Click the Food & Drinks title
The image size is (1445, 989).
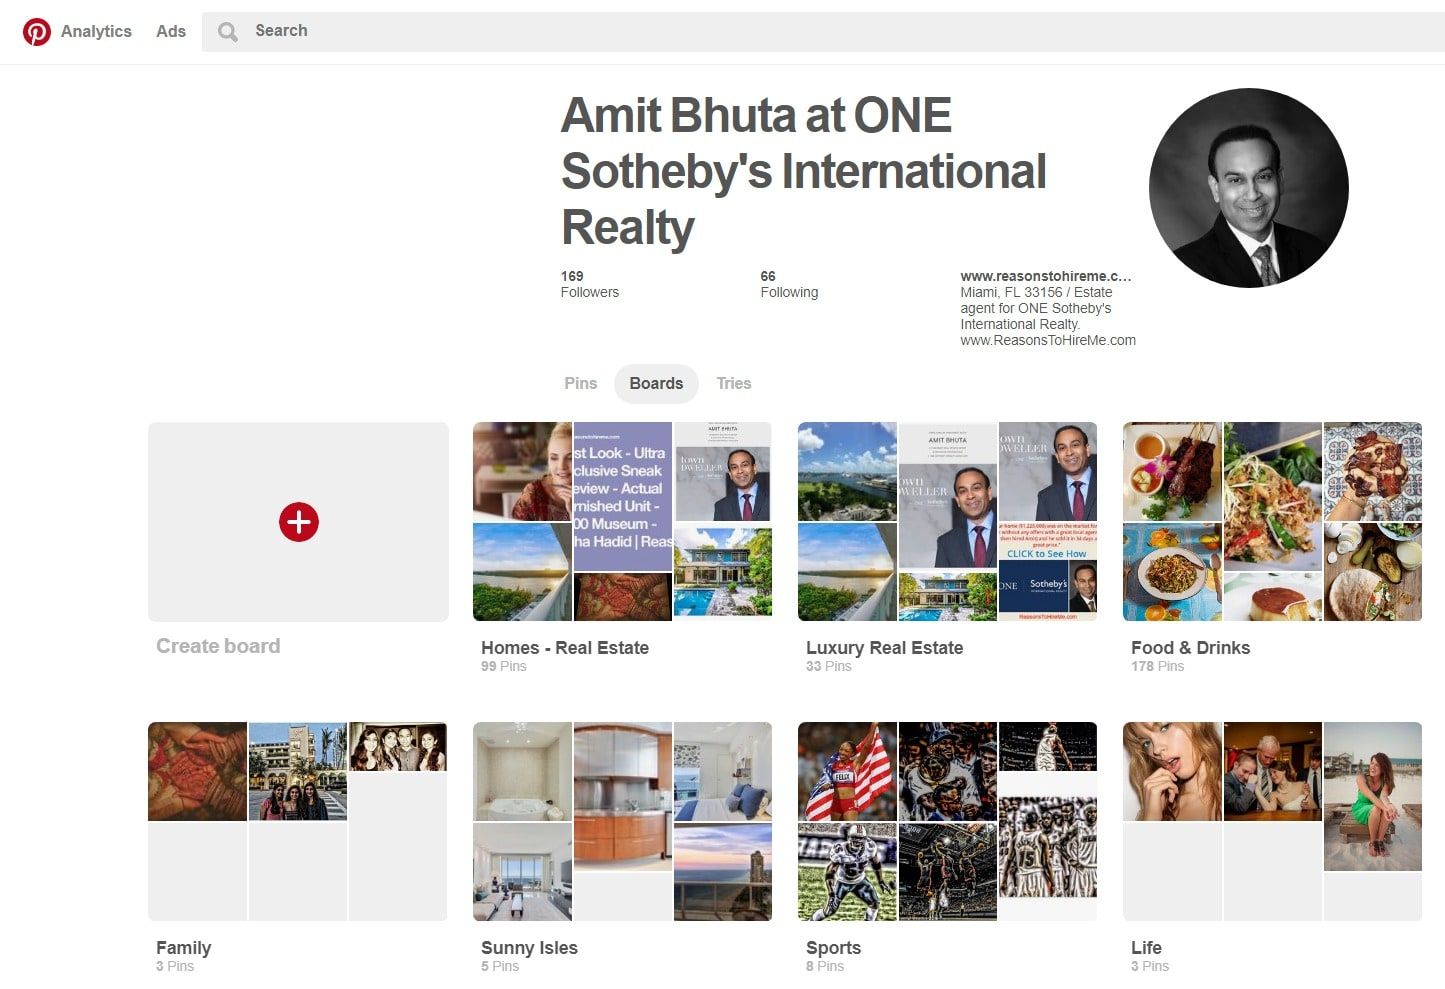(x=1191, y=648)
